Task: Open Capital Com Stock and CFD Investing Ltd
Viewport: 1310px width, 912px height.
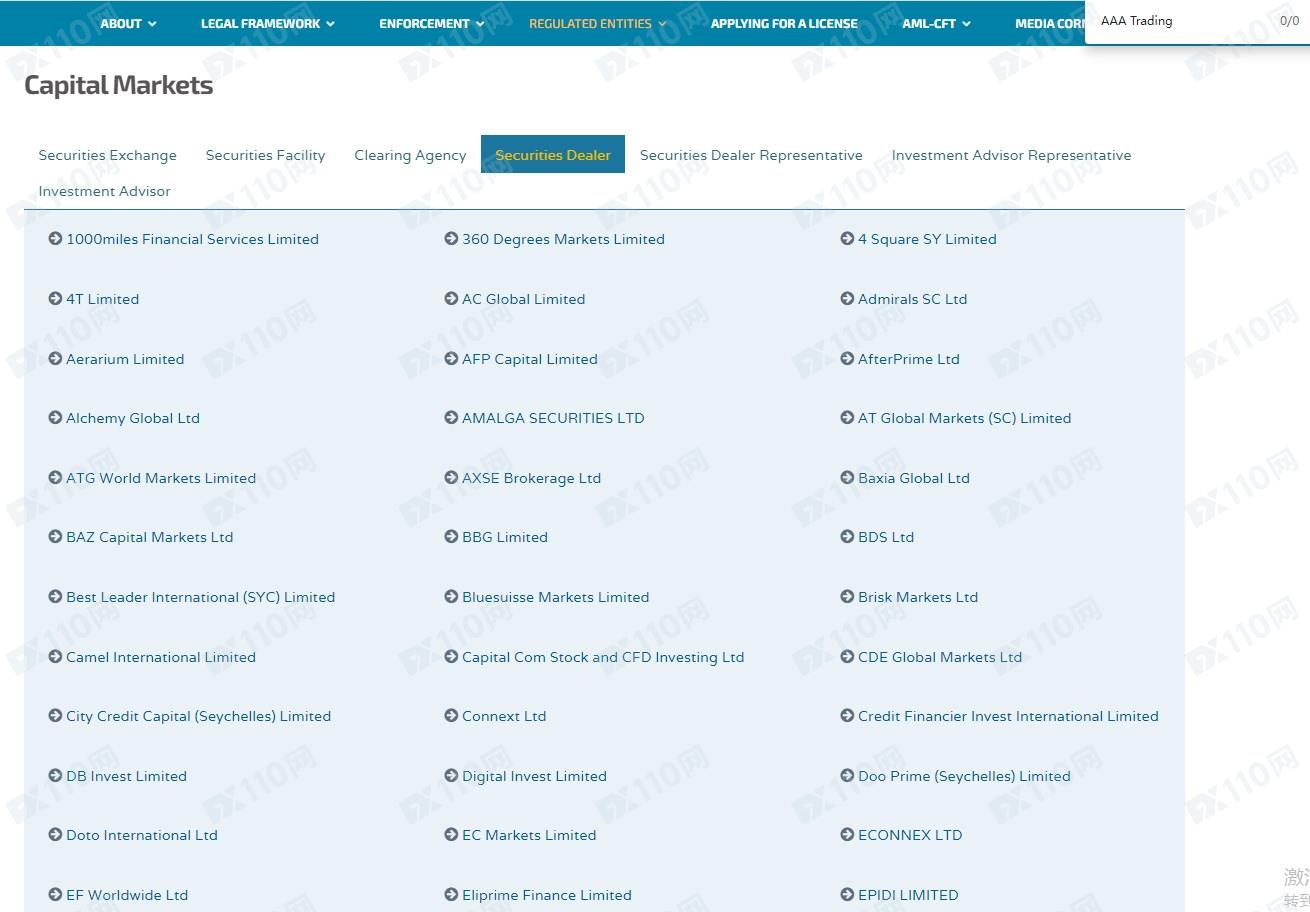Action: pos(602,657)
